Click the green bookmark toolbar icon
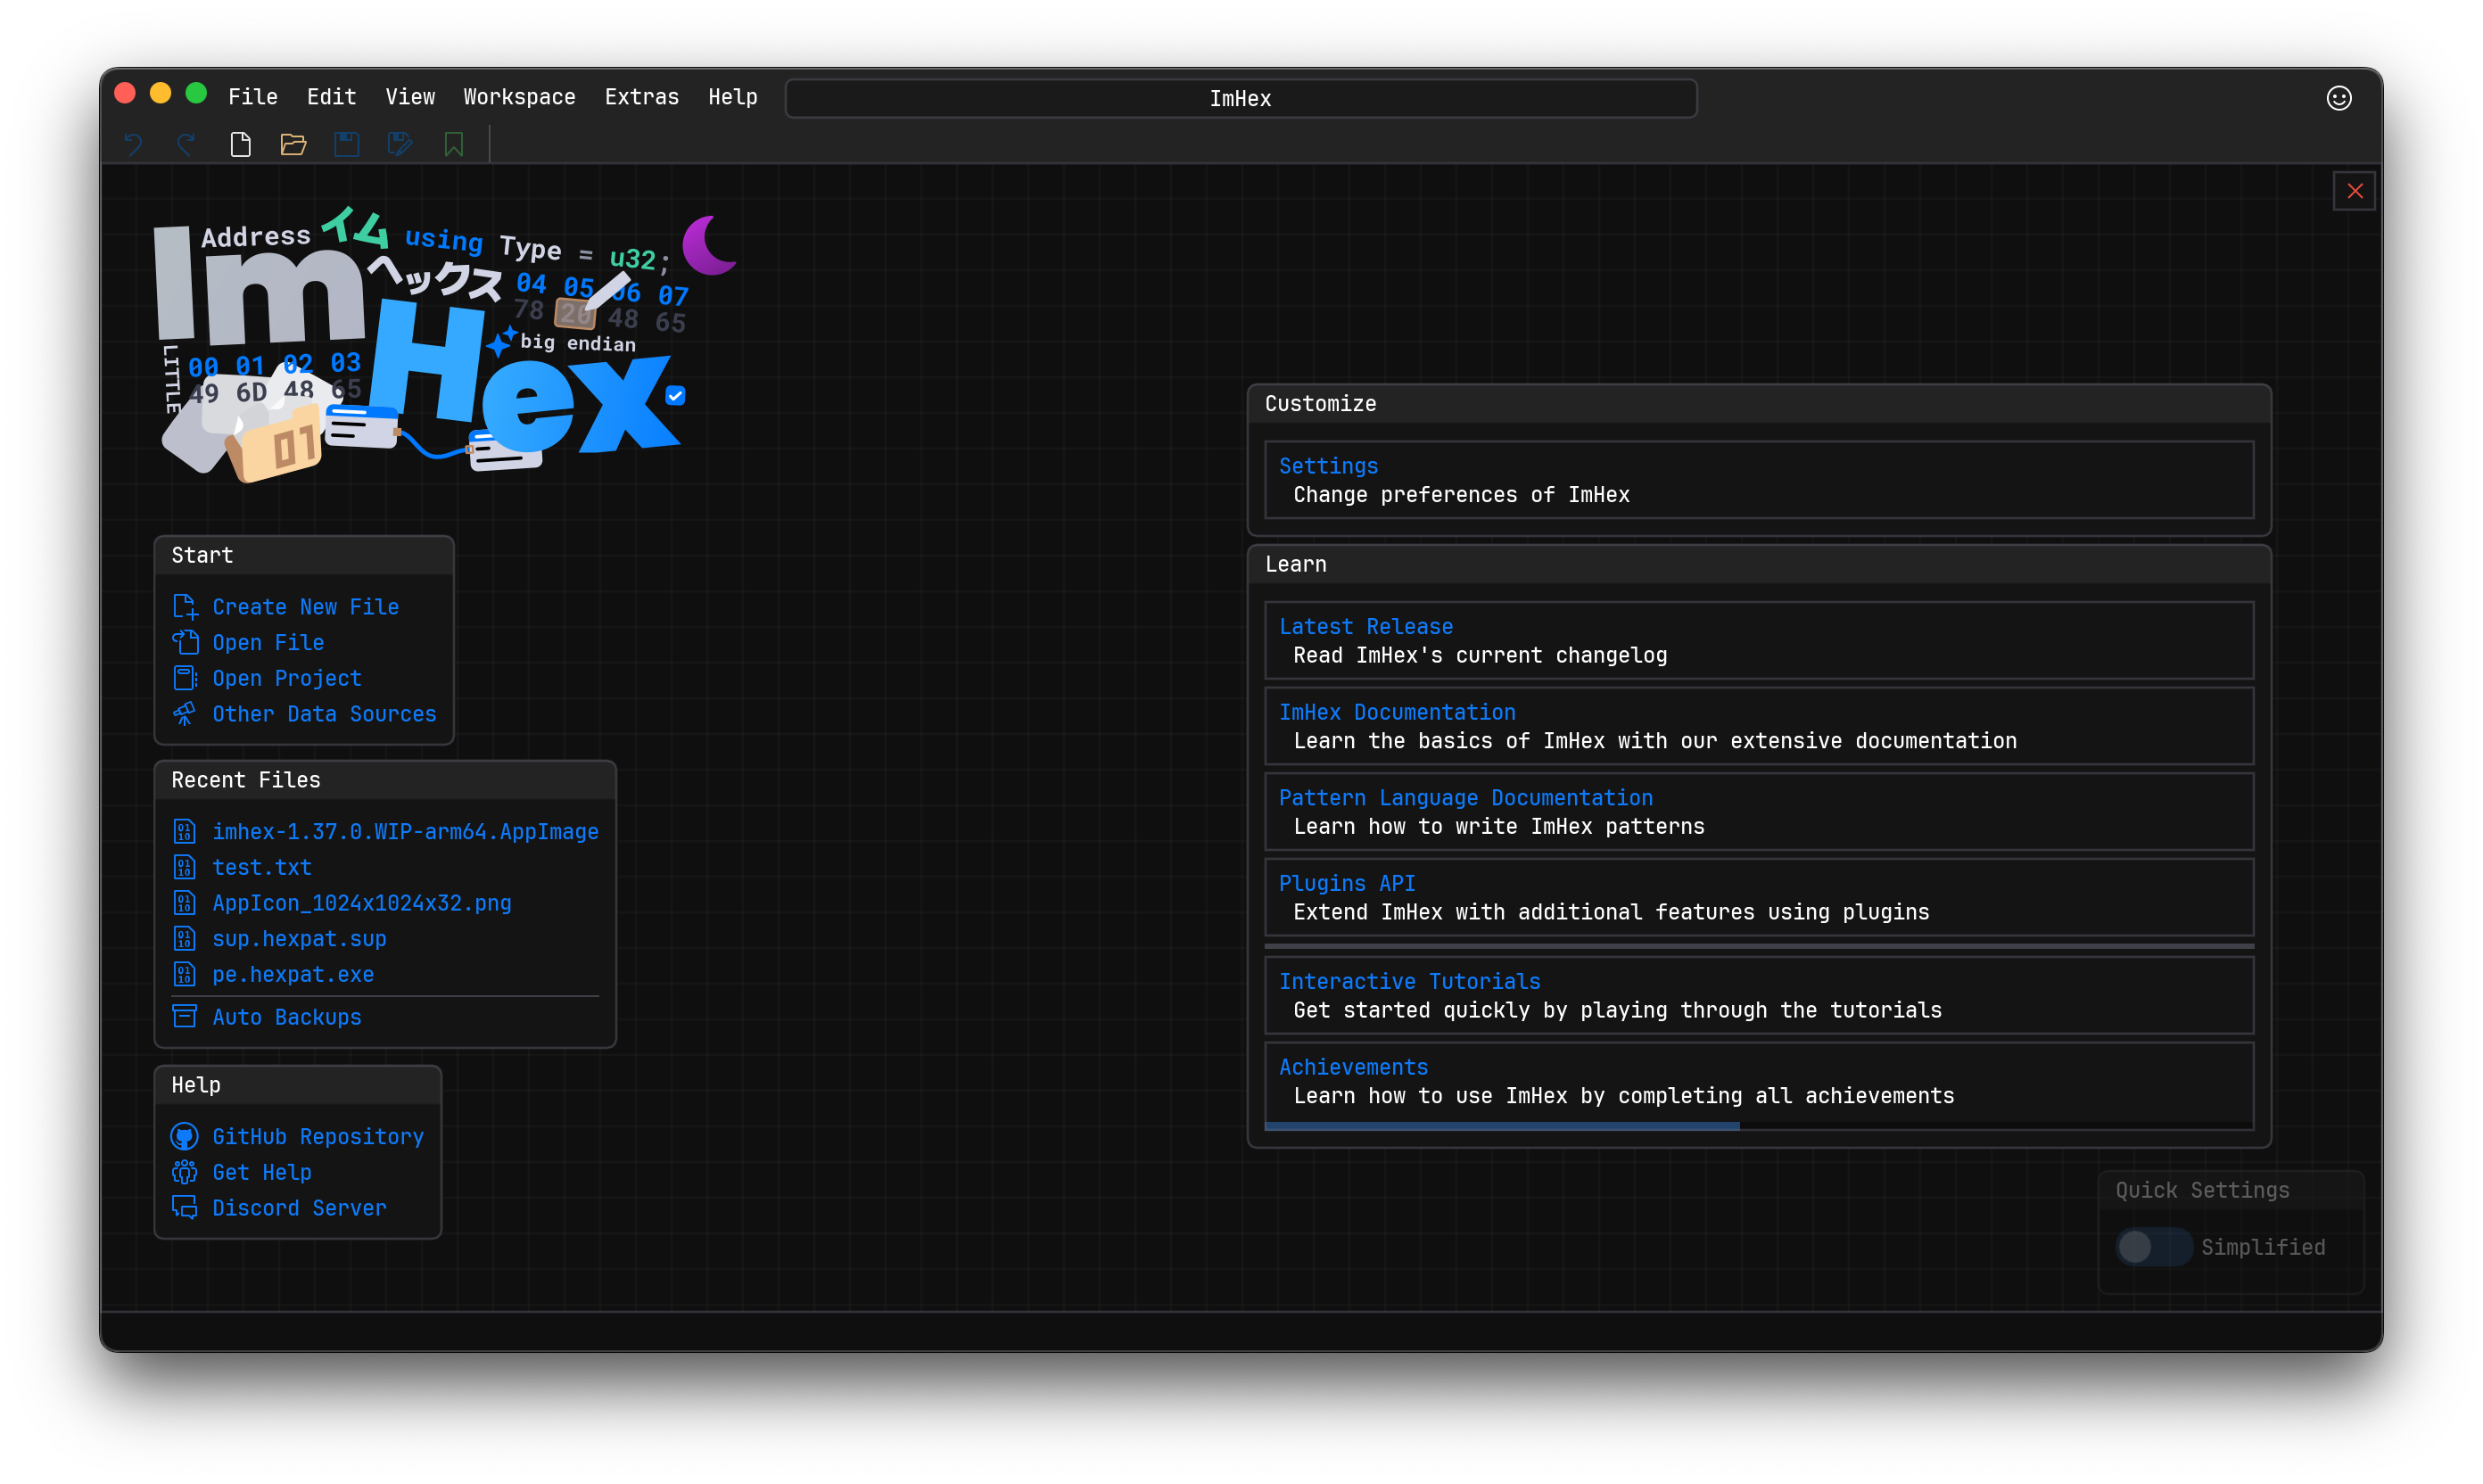2483x1484 pixels. coord(454,144)
